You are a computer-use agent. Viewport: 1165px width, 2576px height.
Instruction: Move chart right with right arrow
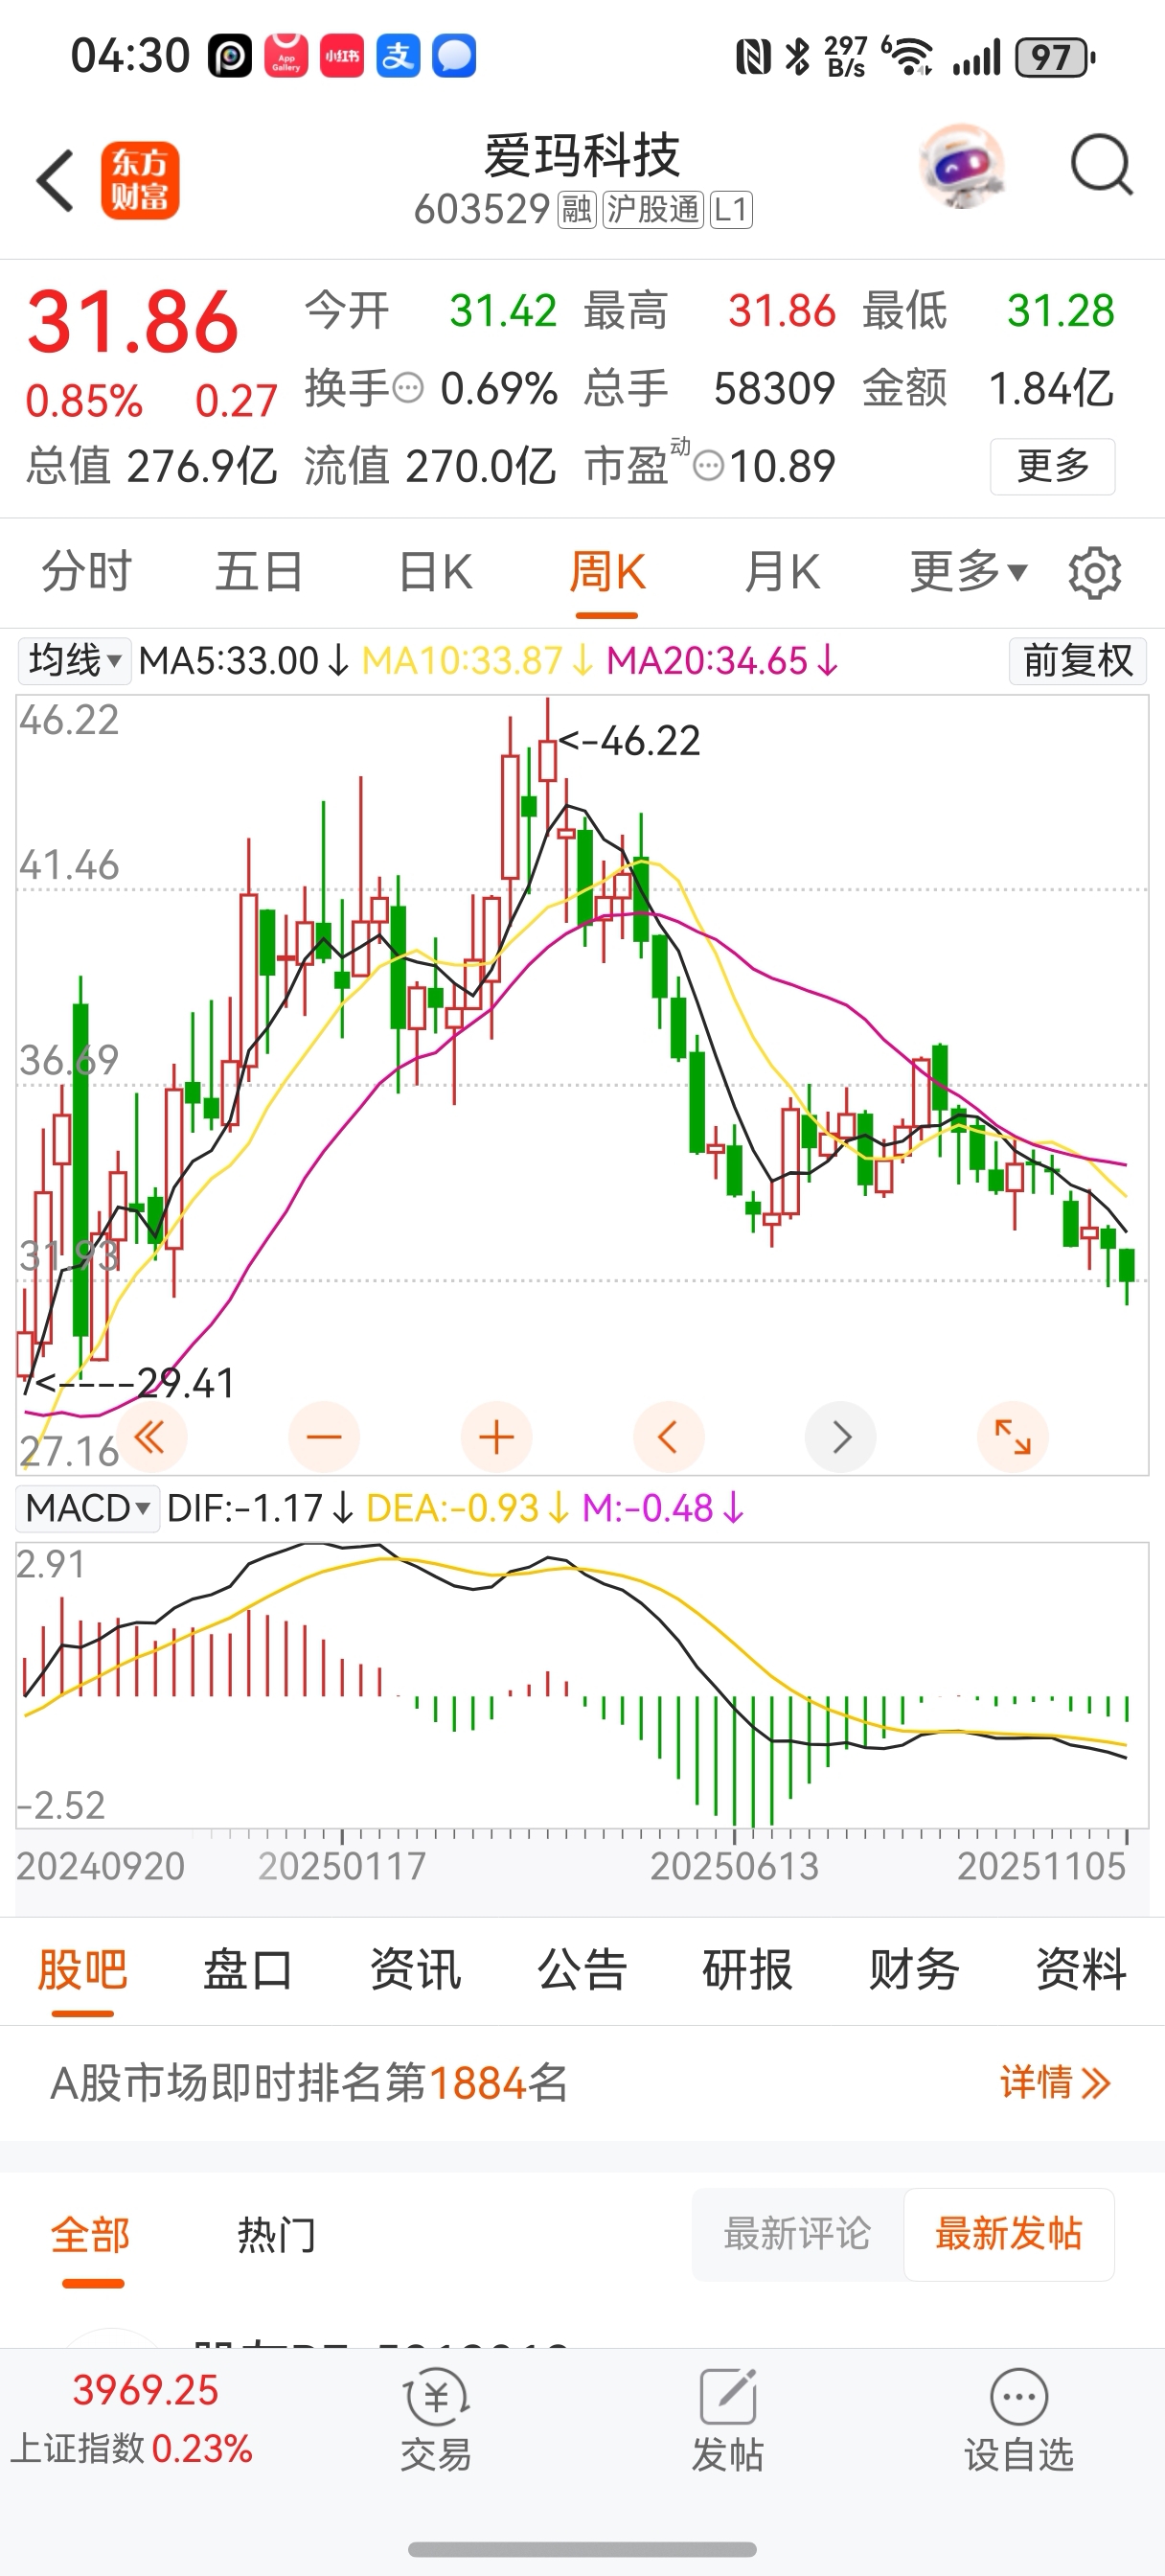pyautogui.click(x=841, y=1438)
